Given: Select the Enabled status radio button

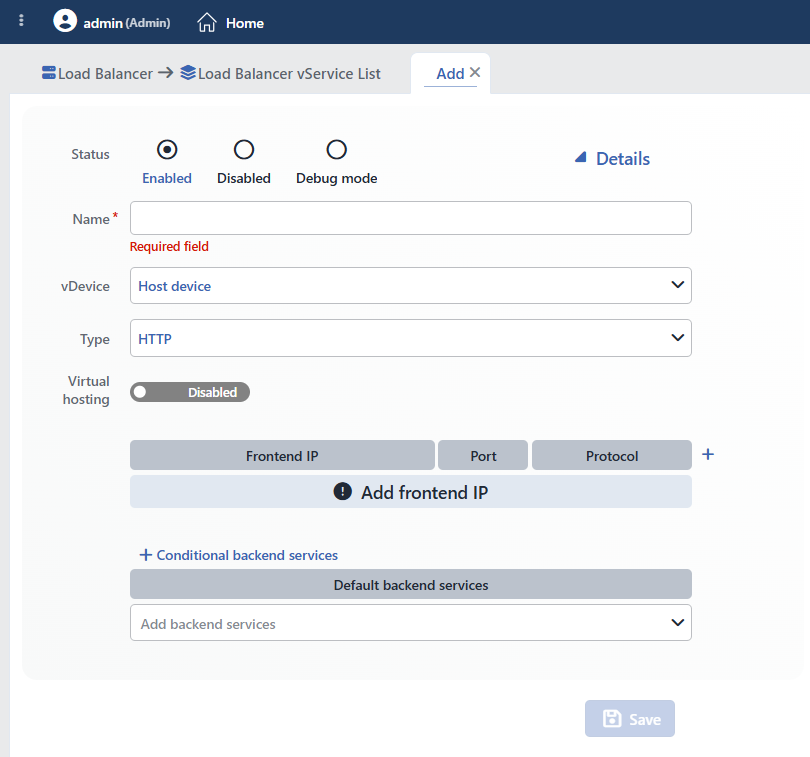Looking at the screenshot, I should coord(167,150).
